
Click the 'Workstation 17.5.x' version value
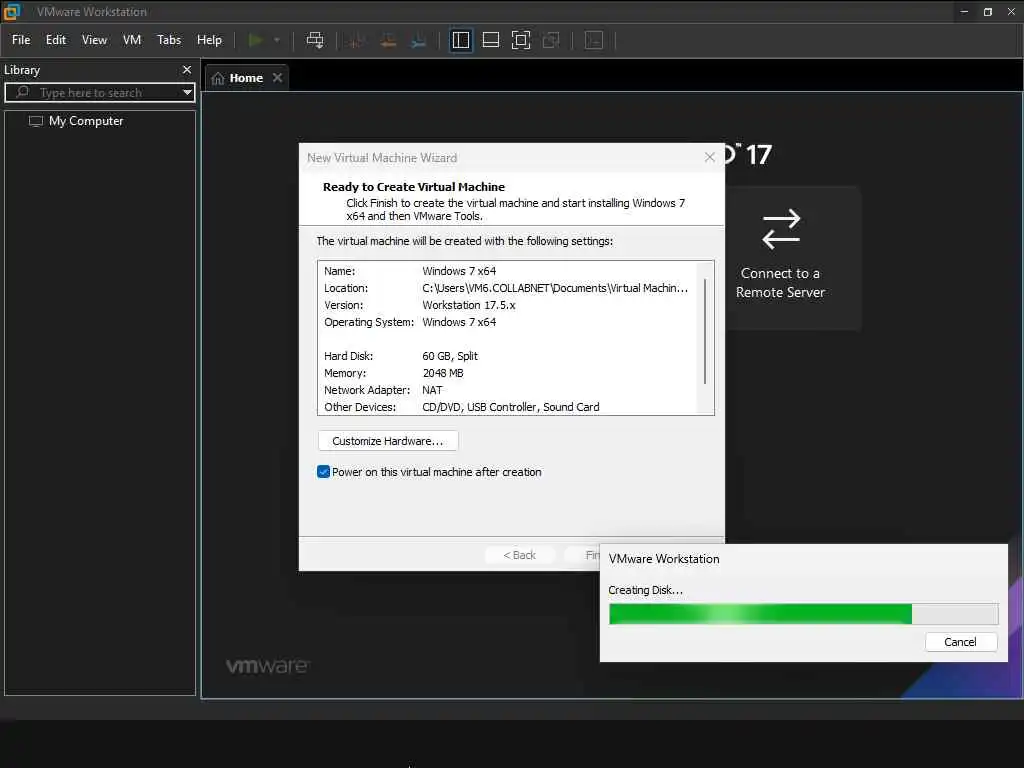tap(468, 305)
